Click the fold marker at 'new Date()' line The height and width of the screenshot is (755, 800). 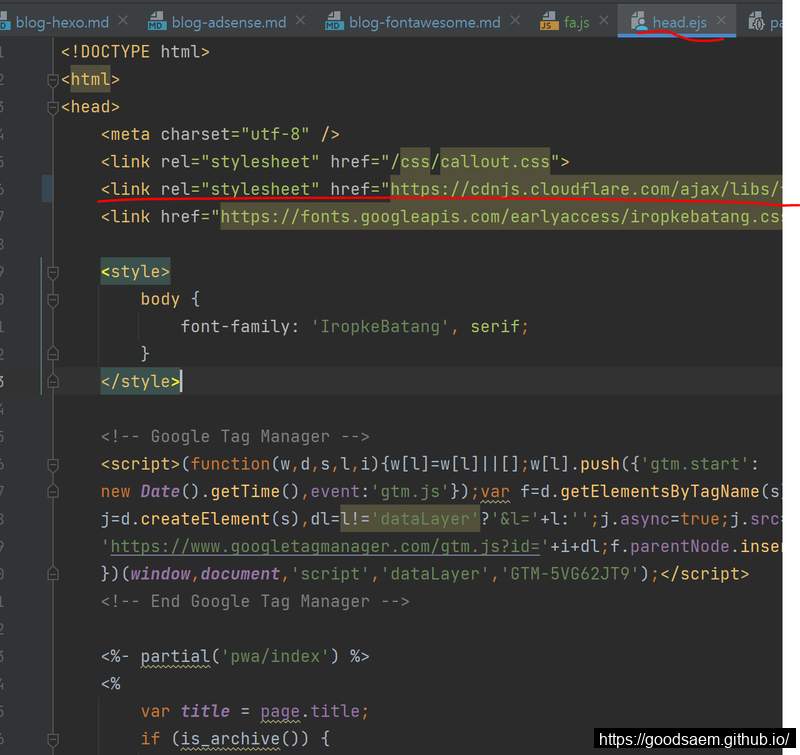coord(52,492)
